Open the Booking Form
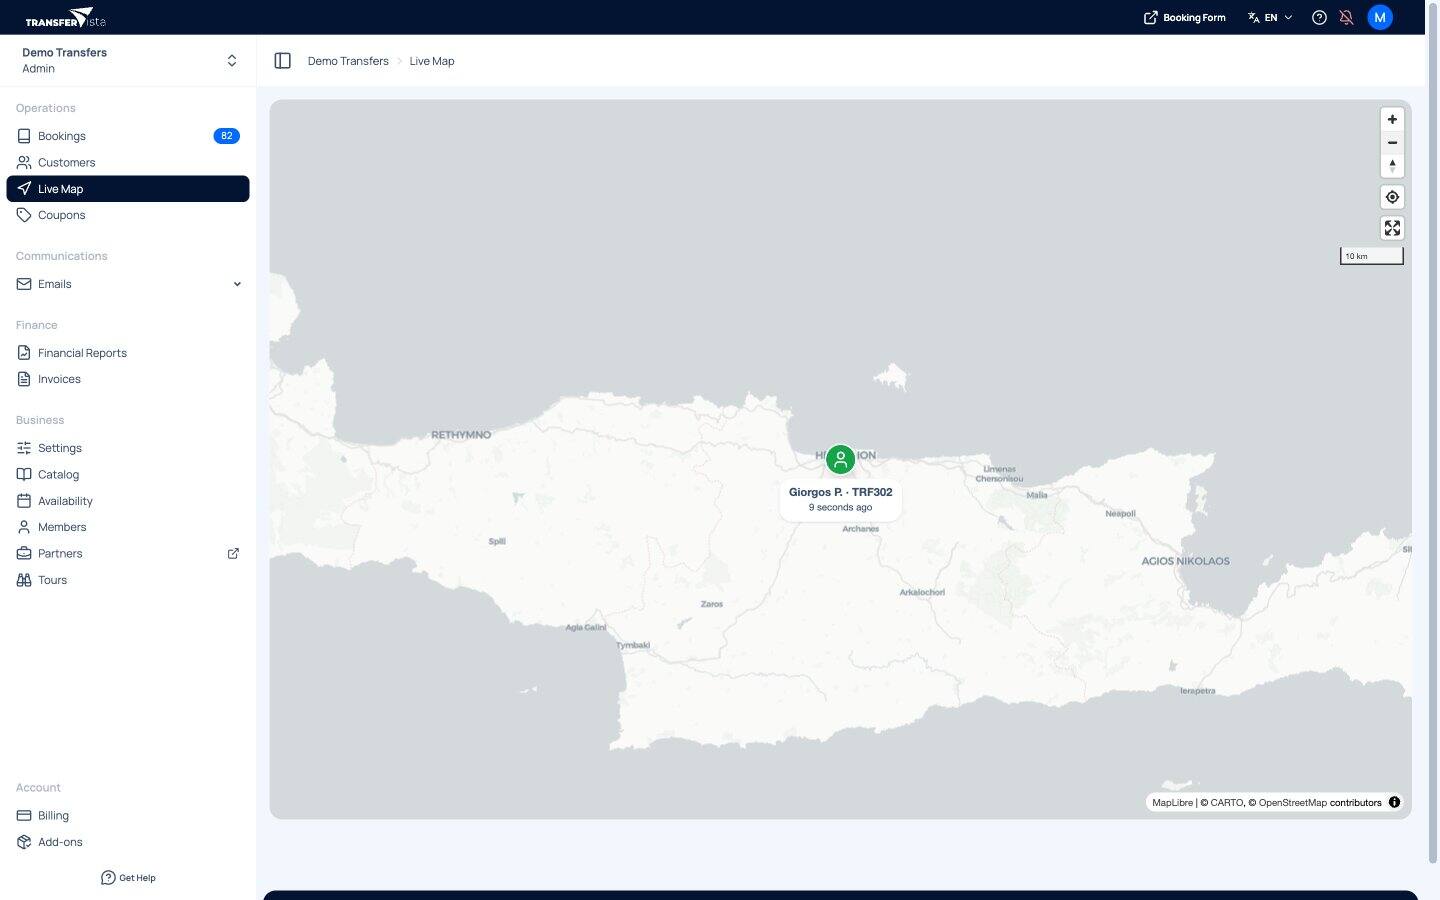This screenshot has width=1440, height=900. tap(1185, 17)
